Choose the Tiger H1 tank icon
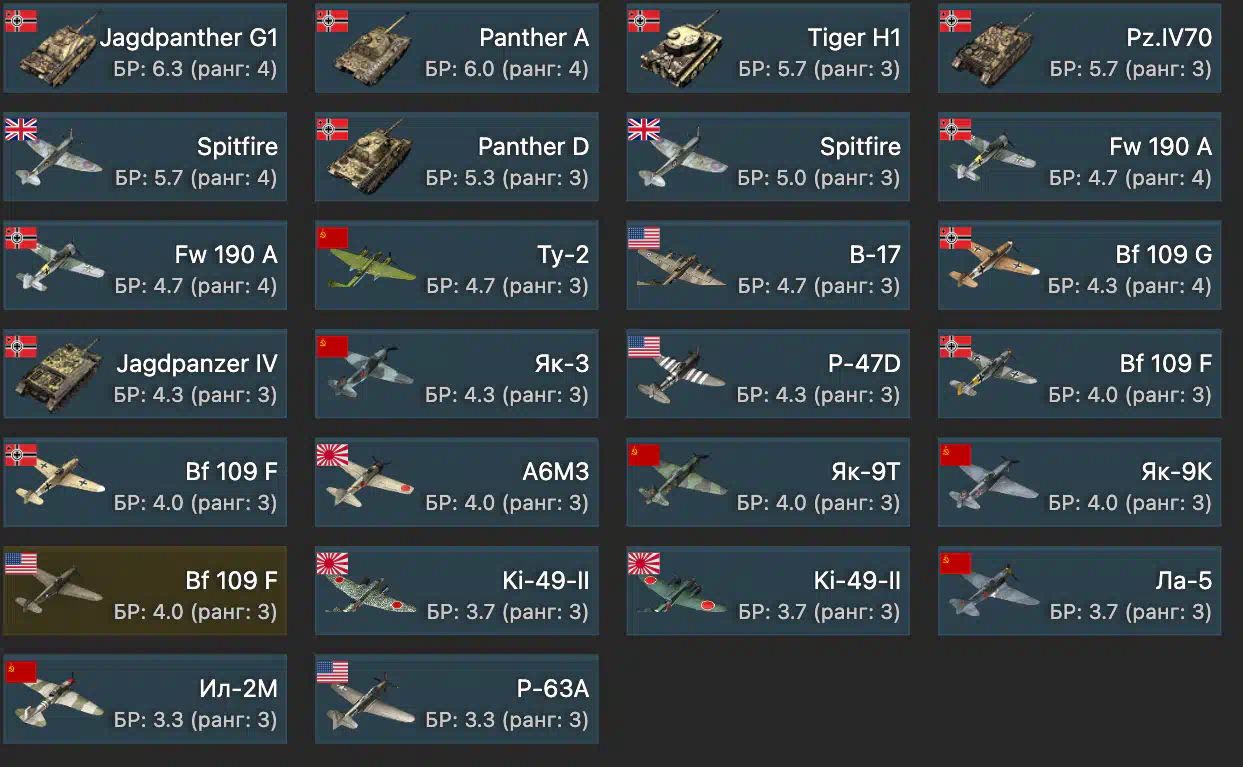The height and width of the screenshot is (767, 1243). (683, 52)
